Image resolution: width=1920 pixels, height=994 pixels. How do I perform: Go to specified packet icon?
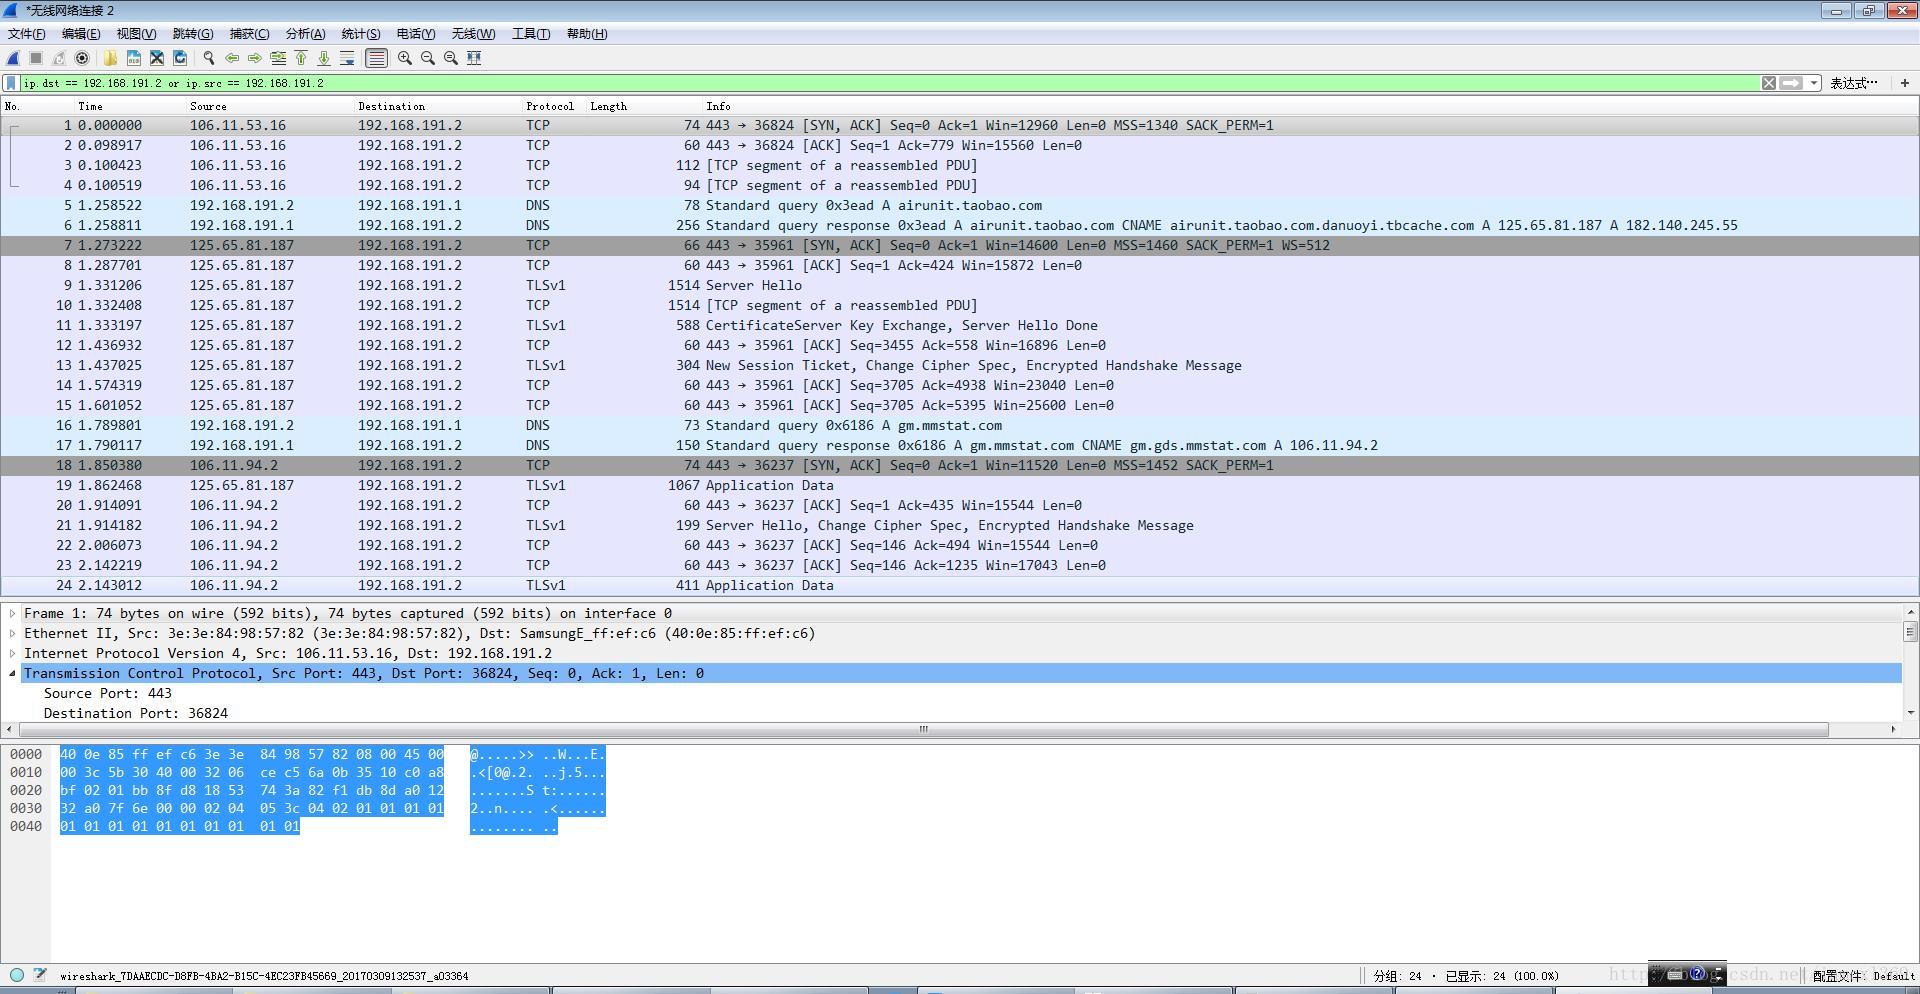278,58
